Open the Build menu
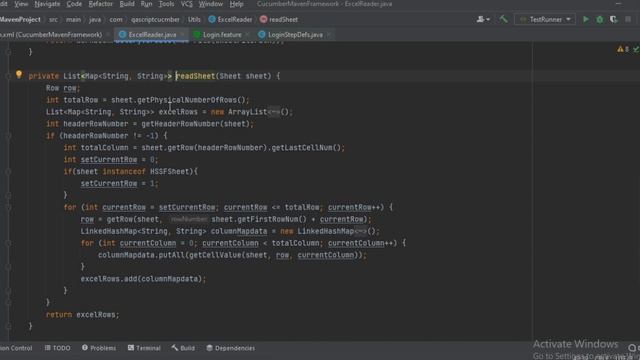The width and height of the screenshot is (640, 360). point(127,4)
